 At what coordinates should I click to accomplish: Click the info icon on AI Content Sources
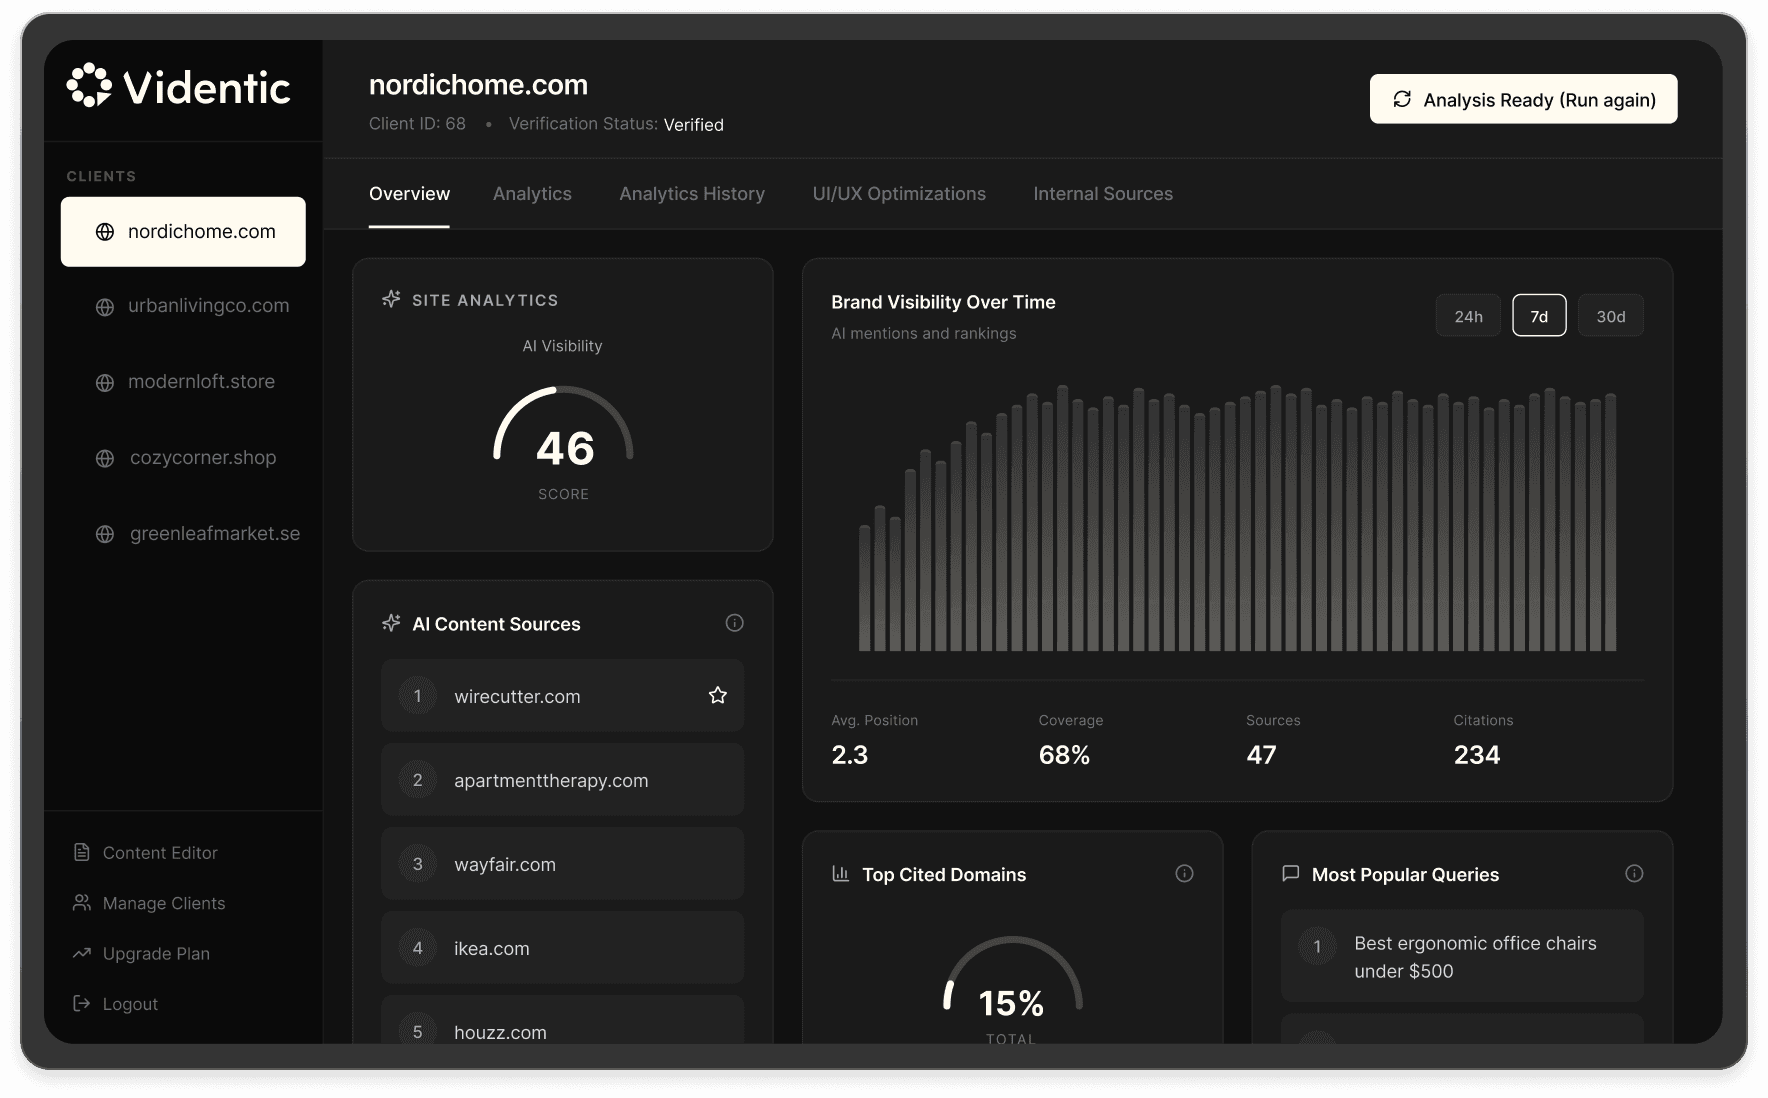pos(735,623)
